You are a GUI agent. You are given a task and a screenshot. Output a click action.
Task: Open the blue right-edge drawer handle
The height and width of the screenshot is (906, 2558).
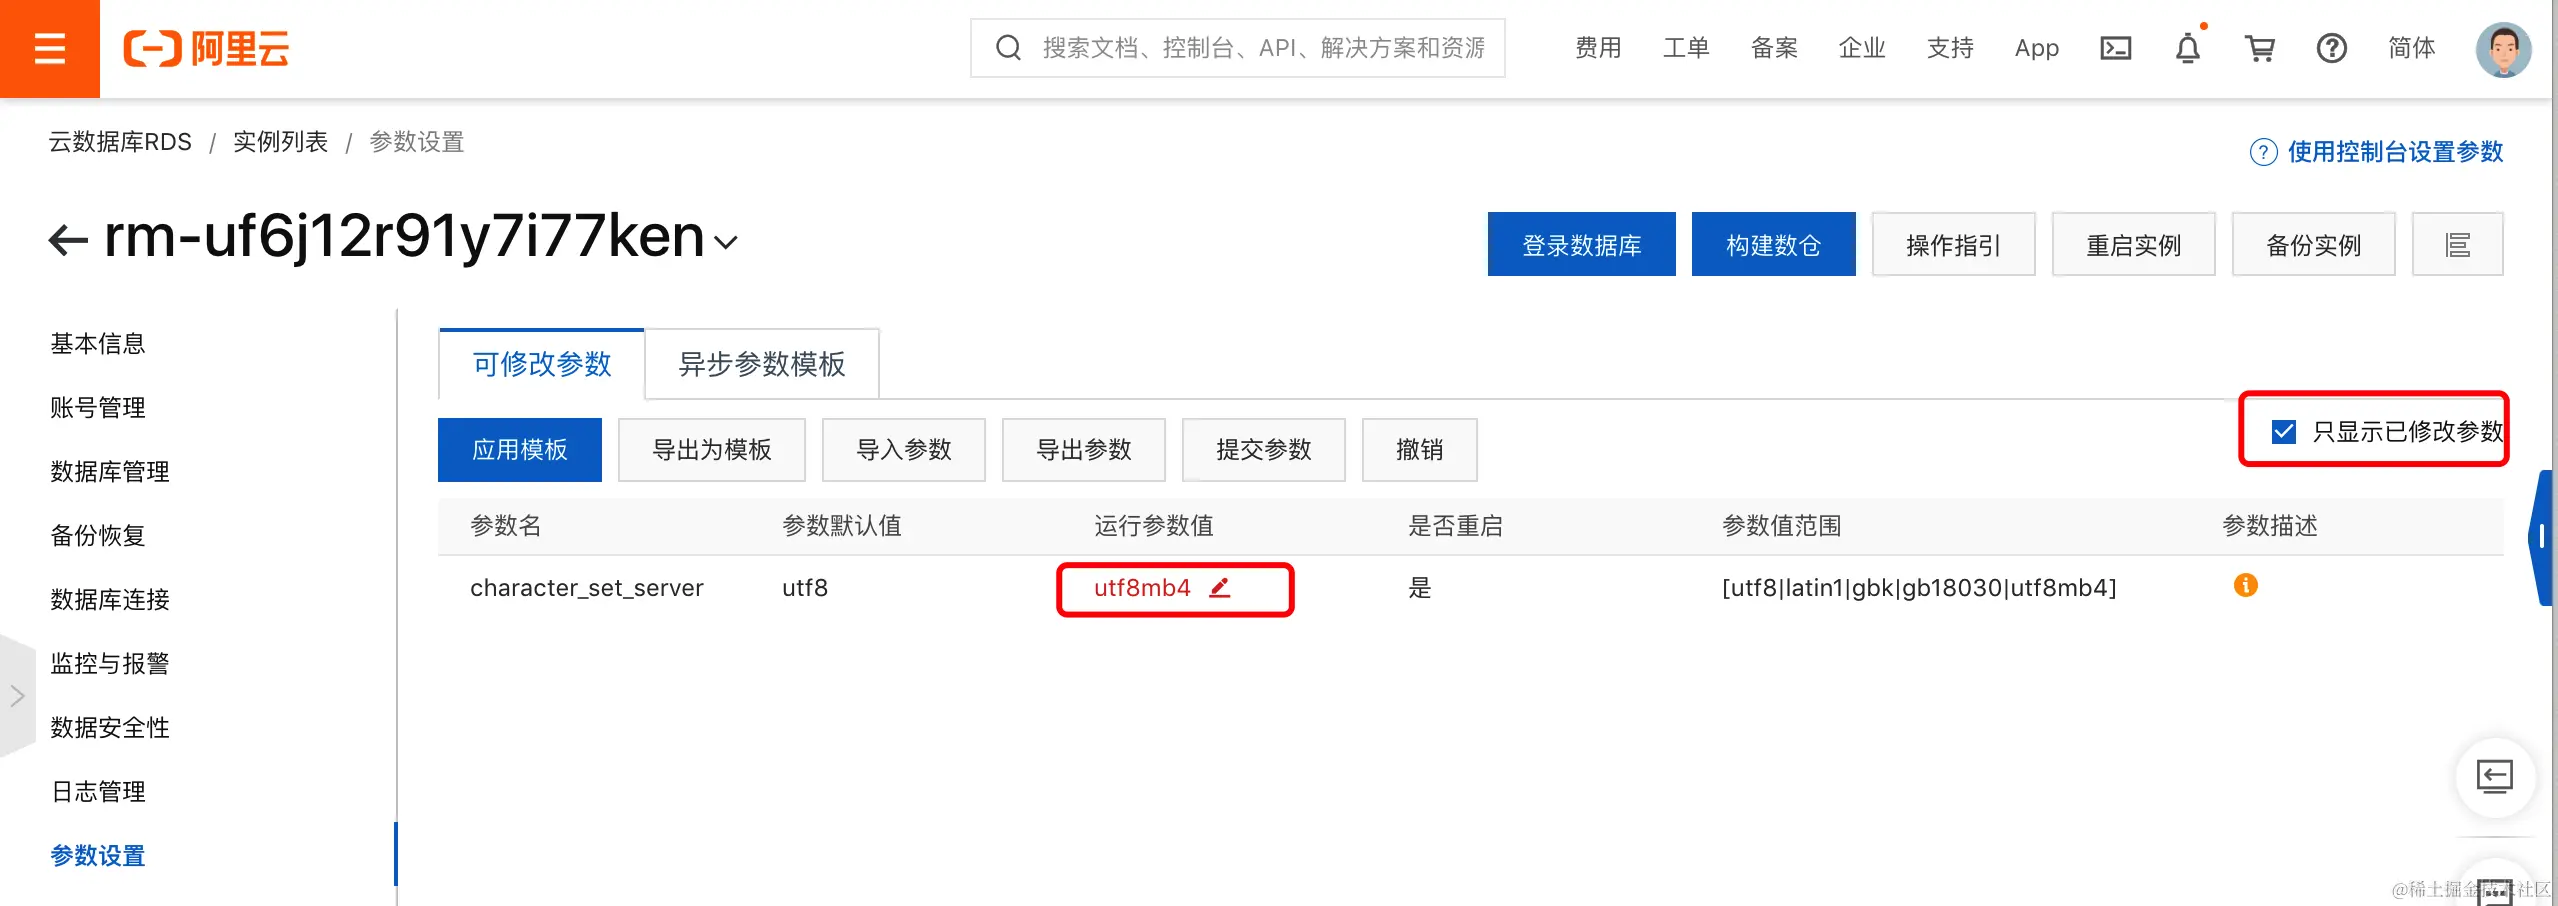tap(2541, 537)
